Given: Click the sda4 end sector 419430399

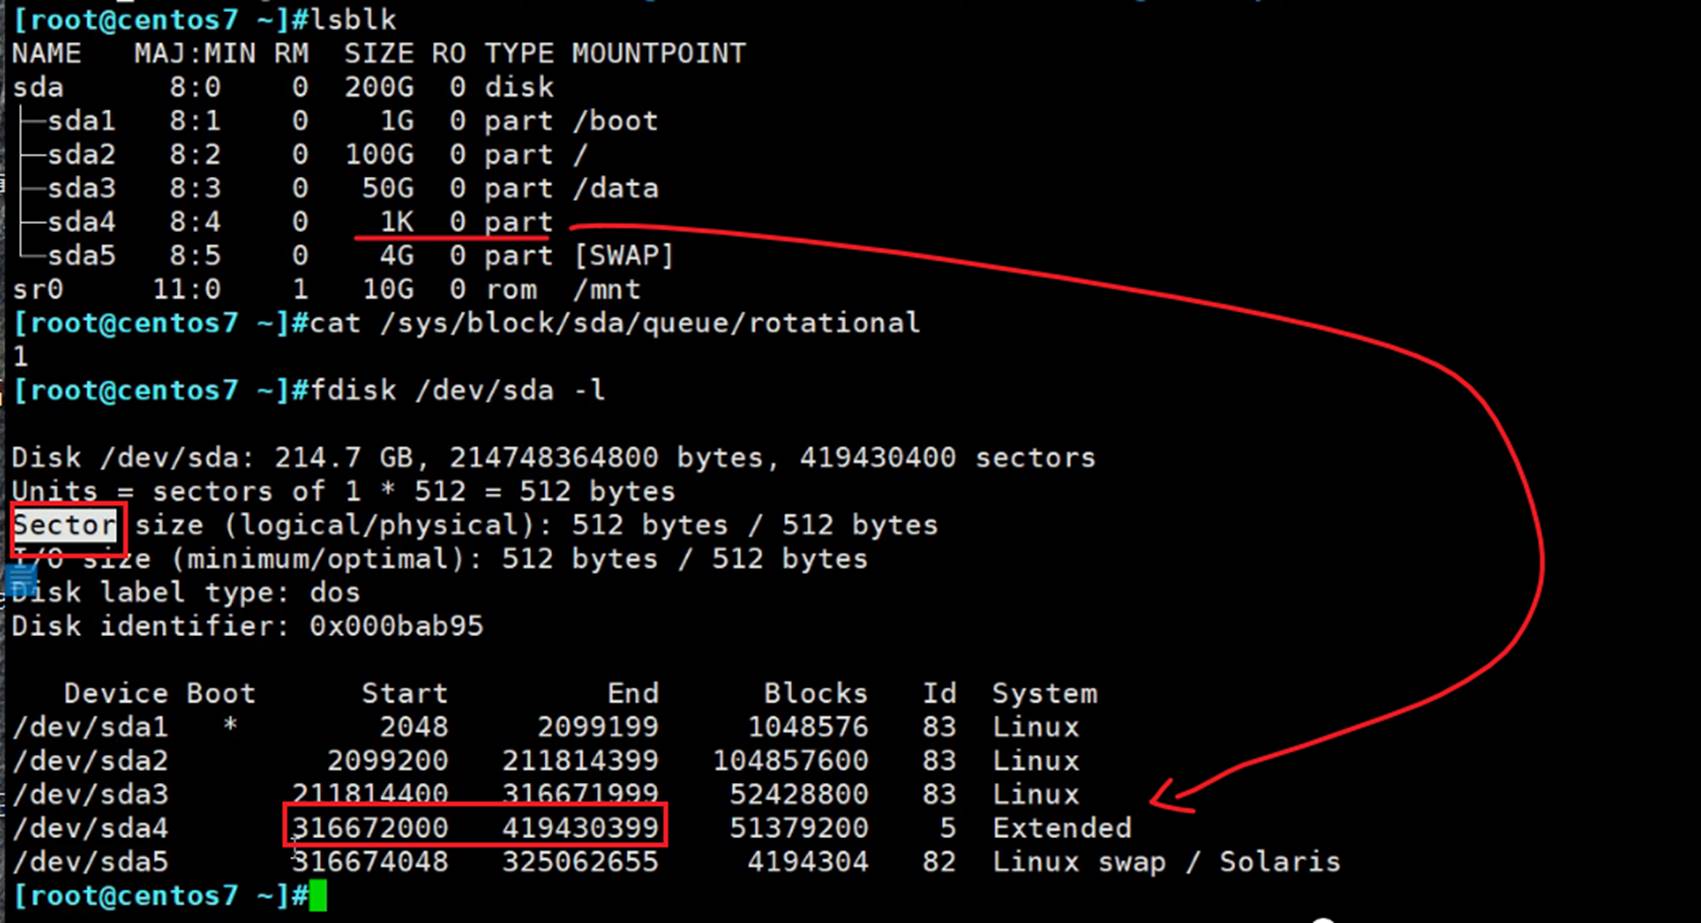Looking at the screenshot, I should (x=580, y=828).
